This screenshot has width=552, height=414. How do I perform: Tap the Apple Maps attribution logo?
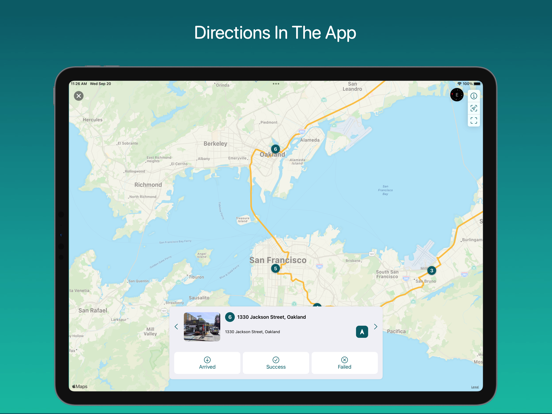(80, 387)
